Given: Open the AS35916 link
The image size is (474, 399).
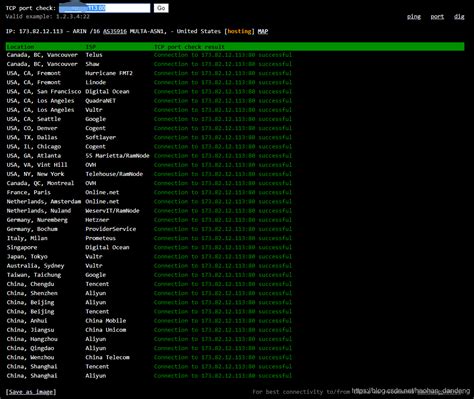Looking at the screenshot, I should [115, 31].
